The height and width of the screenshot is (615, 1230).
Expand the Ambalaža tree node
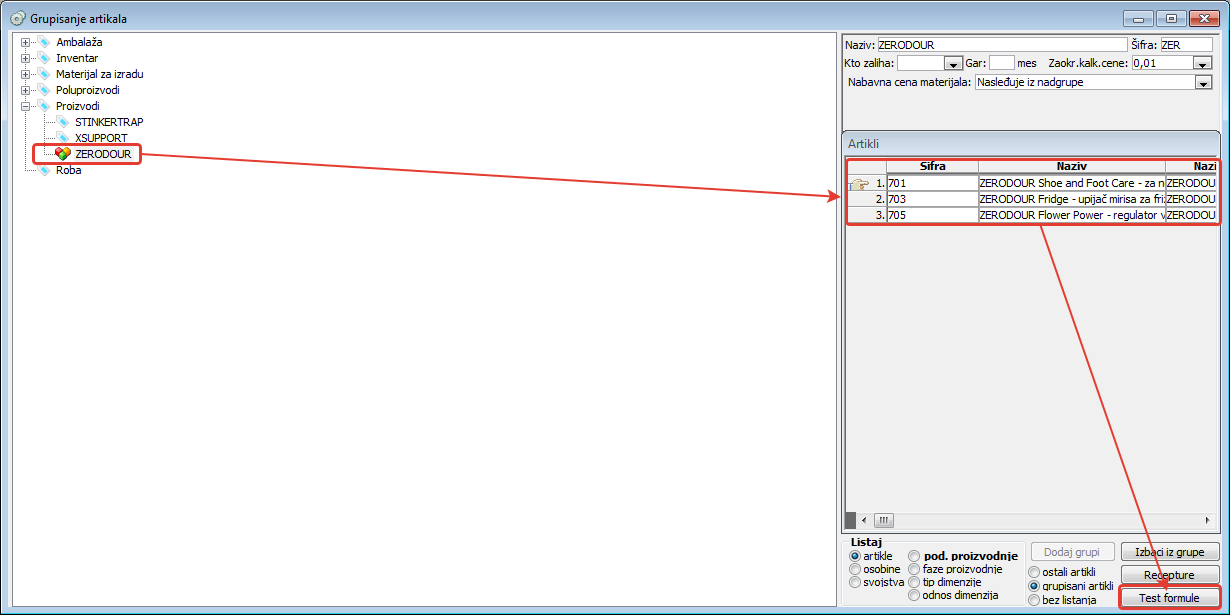[x=26, y=42]
